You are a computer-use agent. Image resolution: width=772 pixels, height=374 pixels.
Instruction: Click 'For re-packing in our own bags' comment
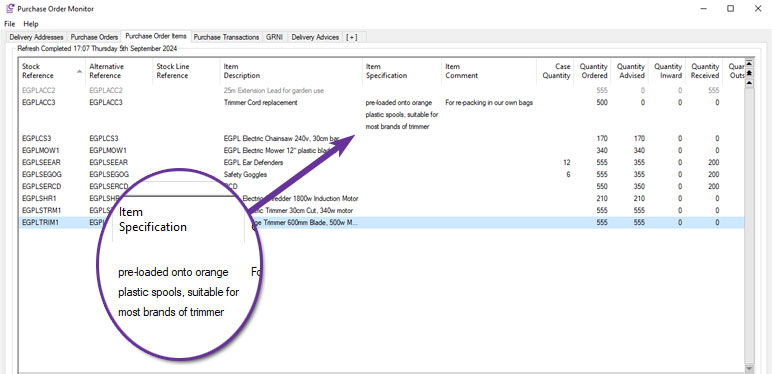click(x=489, y=103)
